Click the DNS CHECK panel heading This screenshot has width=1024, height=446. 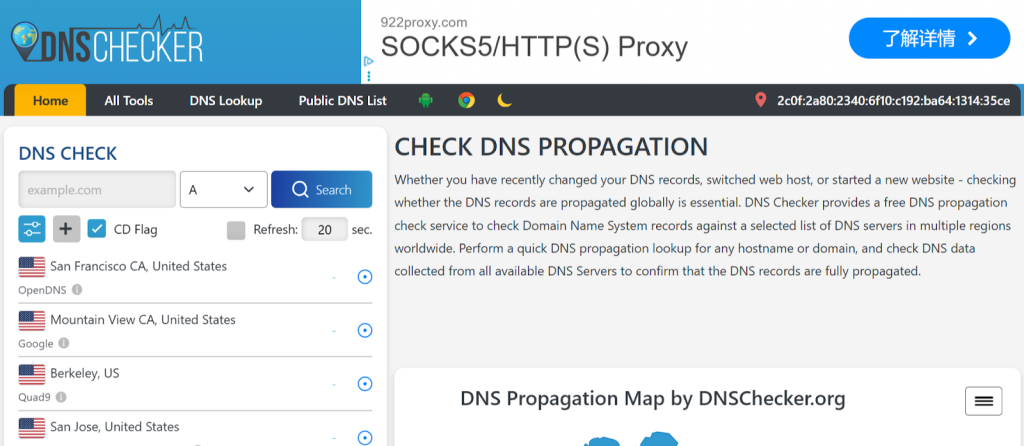[x=68, y=153]
